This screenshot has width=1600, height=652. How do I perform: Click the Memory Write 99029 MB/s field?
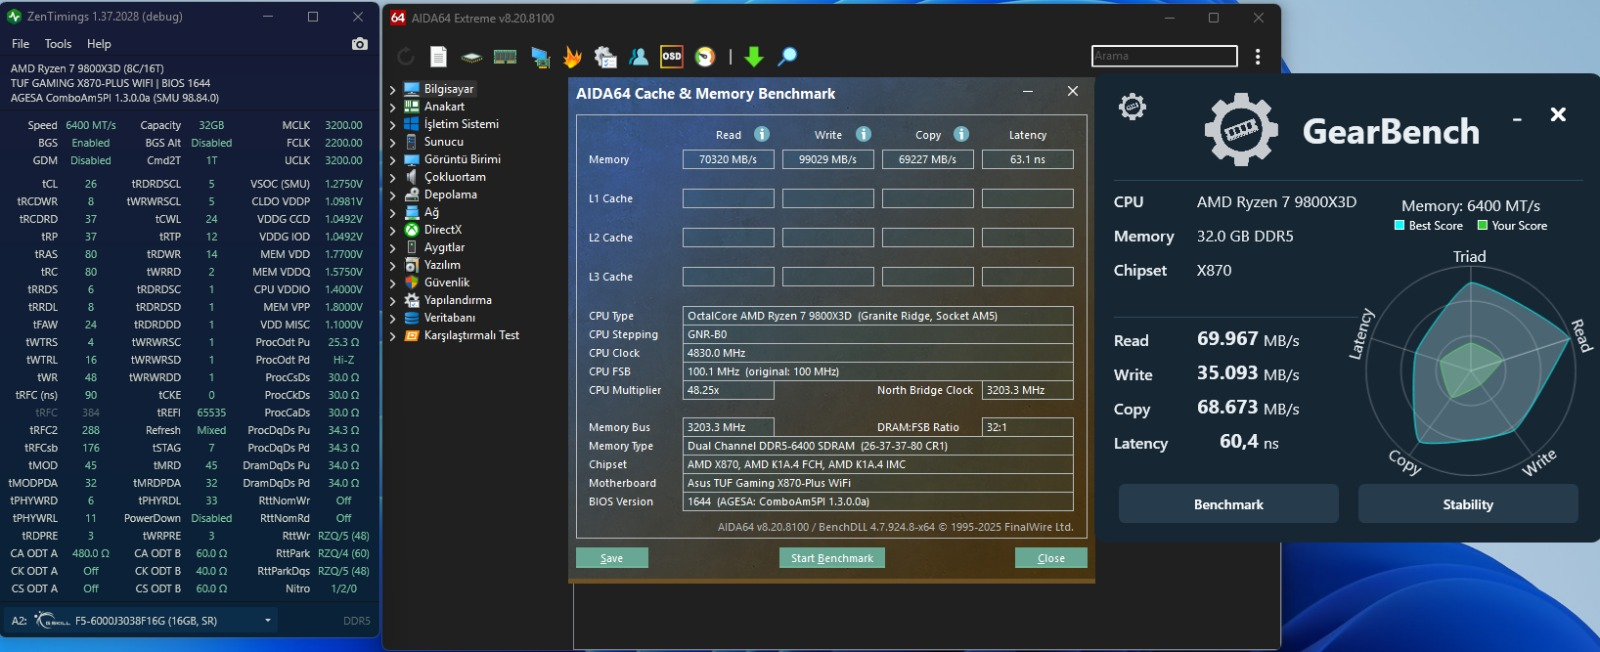coord(828,159)
